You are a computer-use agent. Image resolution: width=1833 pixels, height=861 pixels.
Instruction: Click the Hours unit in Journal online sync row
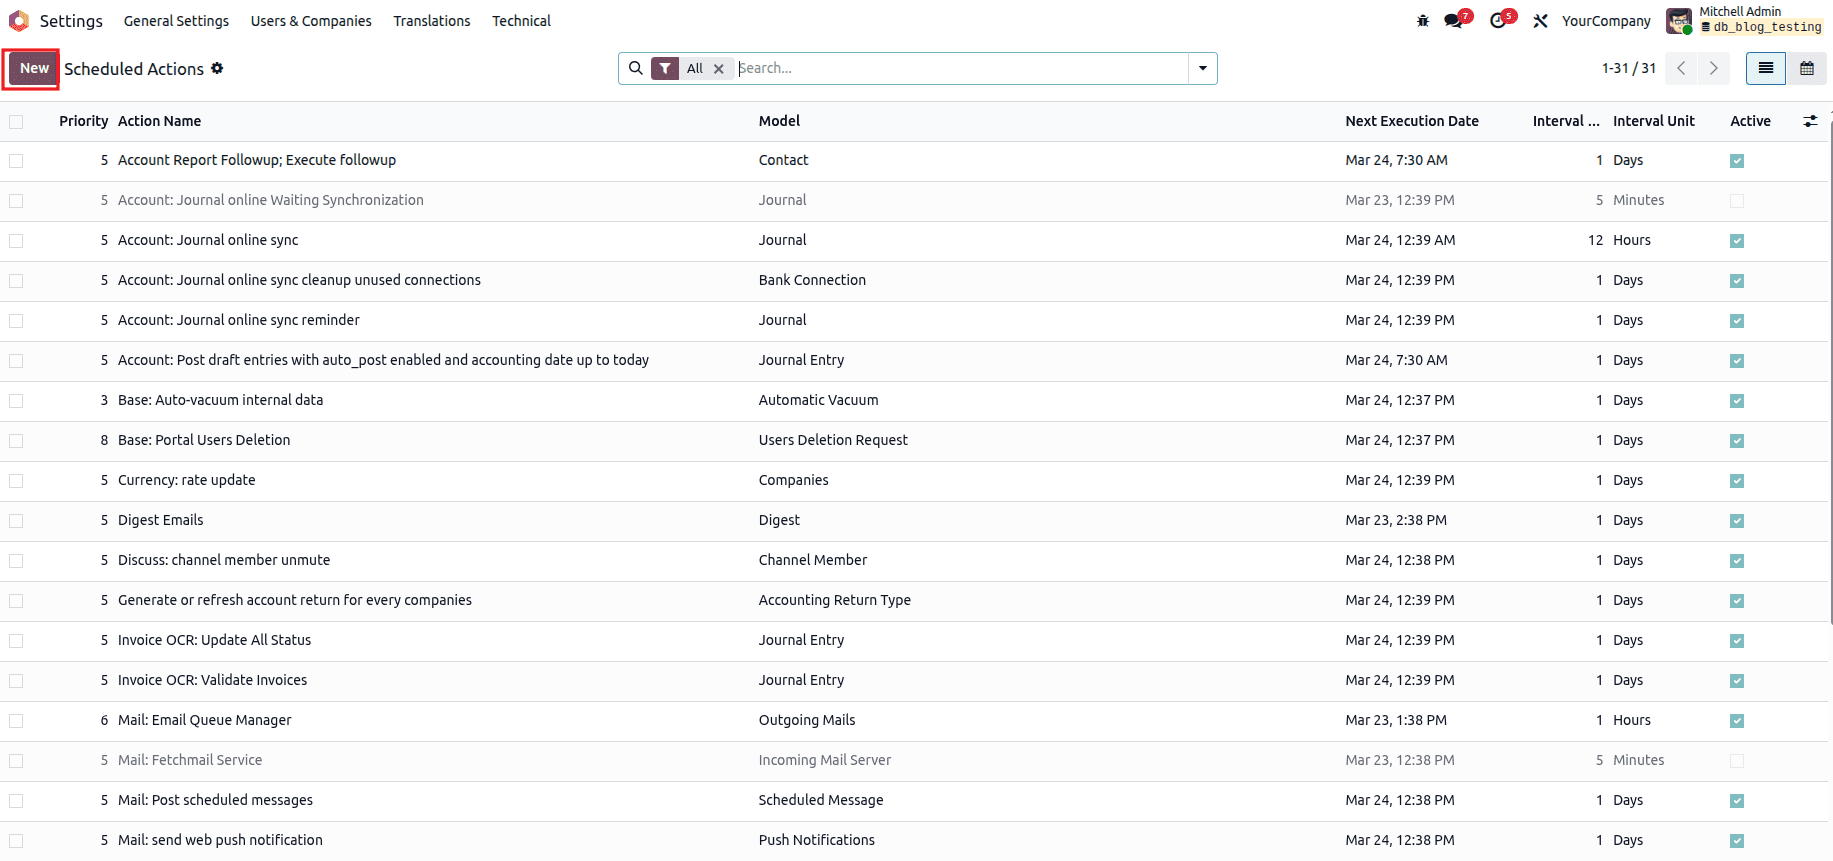(x=1631, y=240)
